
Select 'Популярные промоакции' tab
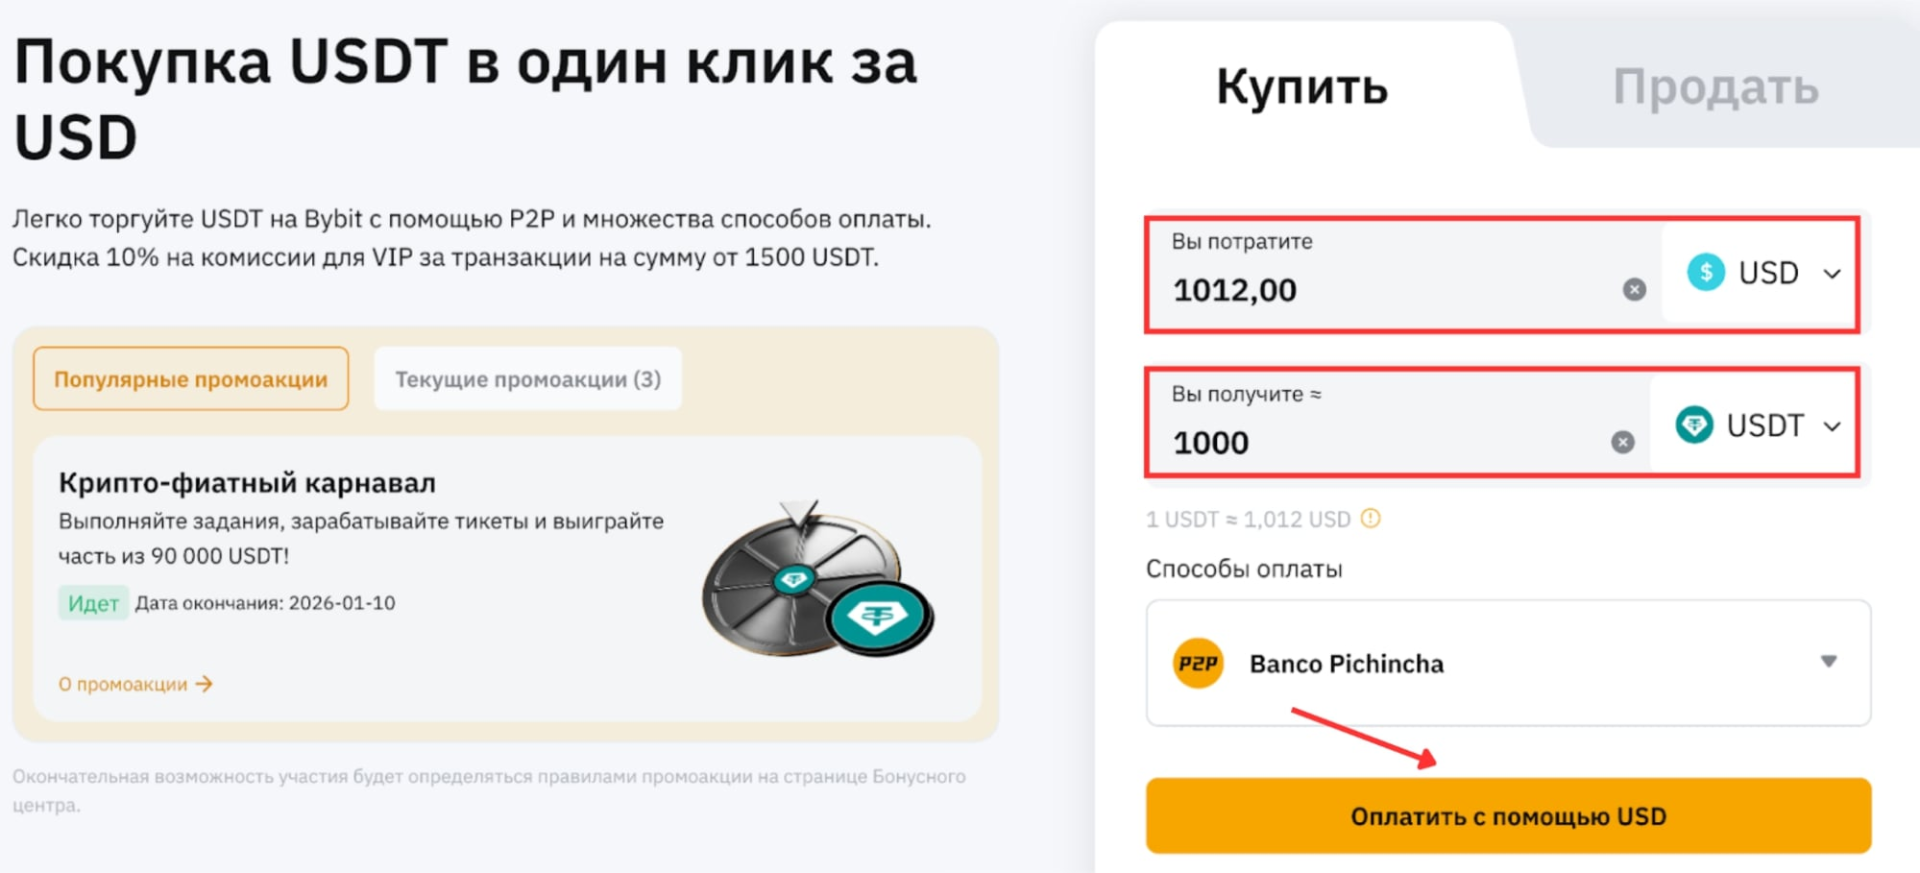point(191,379)
